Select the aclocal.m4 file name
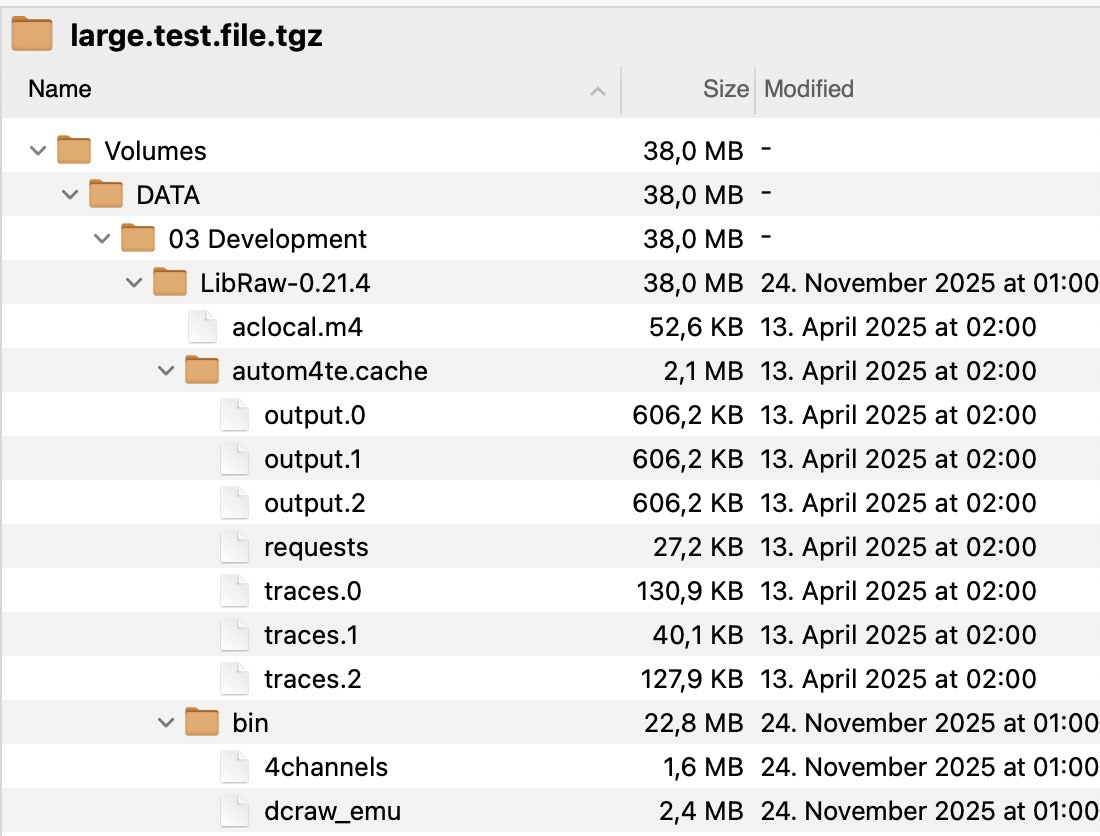Screen dimensions: 1100x836 (x=297, y=327)
